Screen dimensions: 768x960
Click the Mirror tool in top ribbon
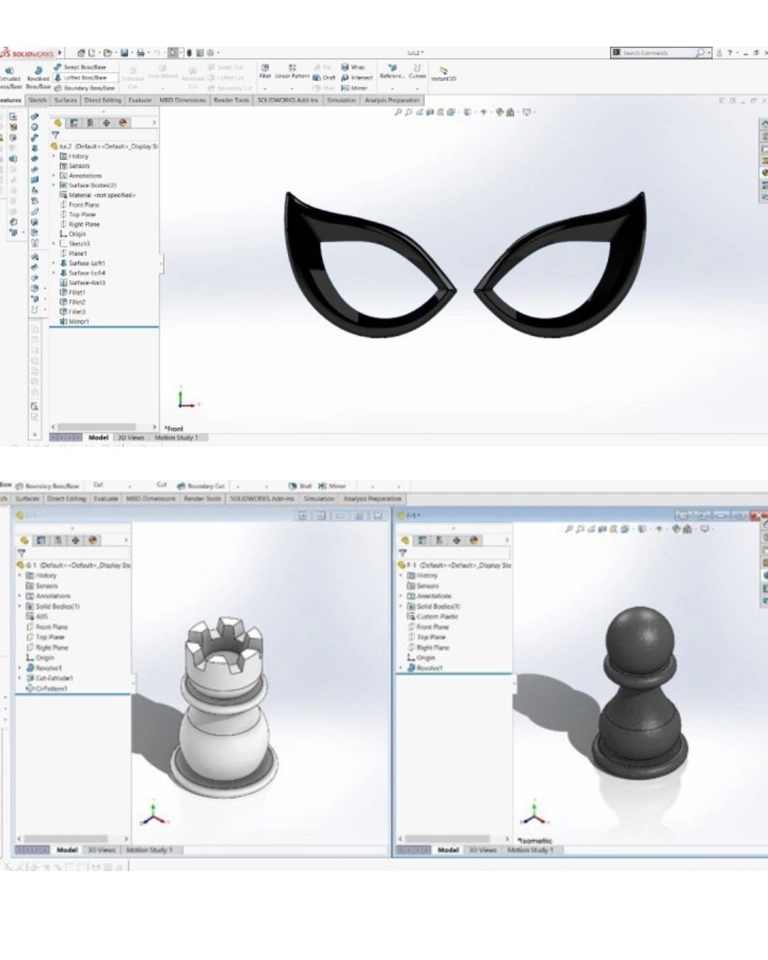(354, 88)
